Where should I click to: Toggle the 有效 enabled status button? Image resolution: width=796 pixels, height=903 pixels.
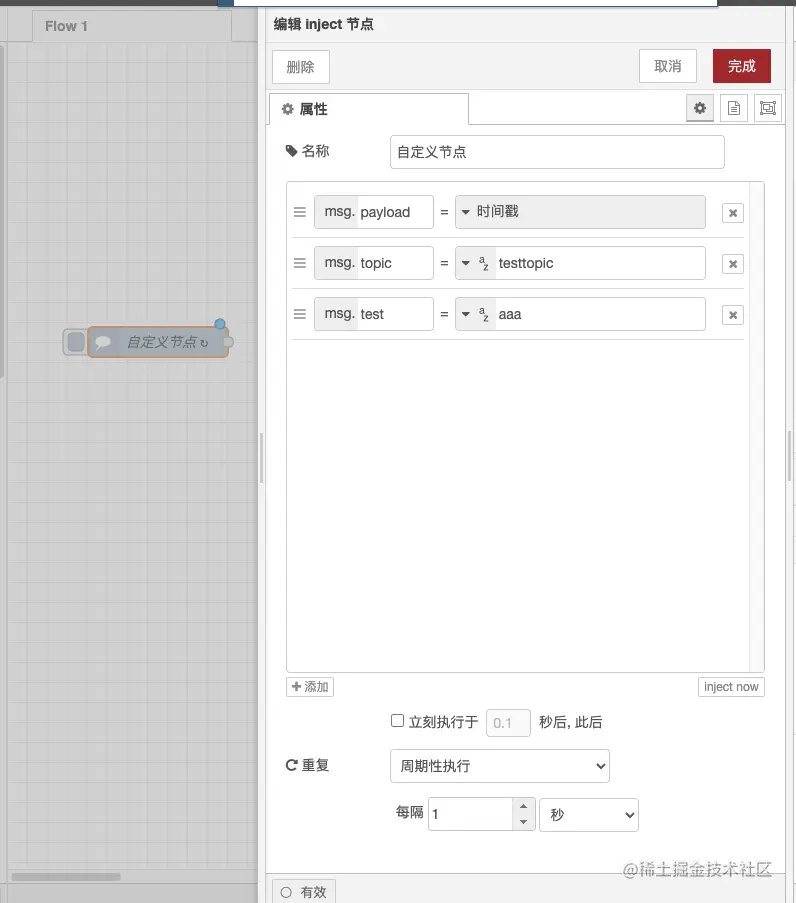pos(304,892)
